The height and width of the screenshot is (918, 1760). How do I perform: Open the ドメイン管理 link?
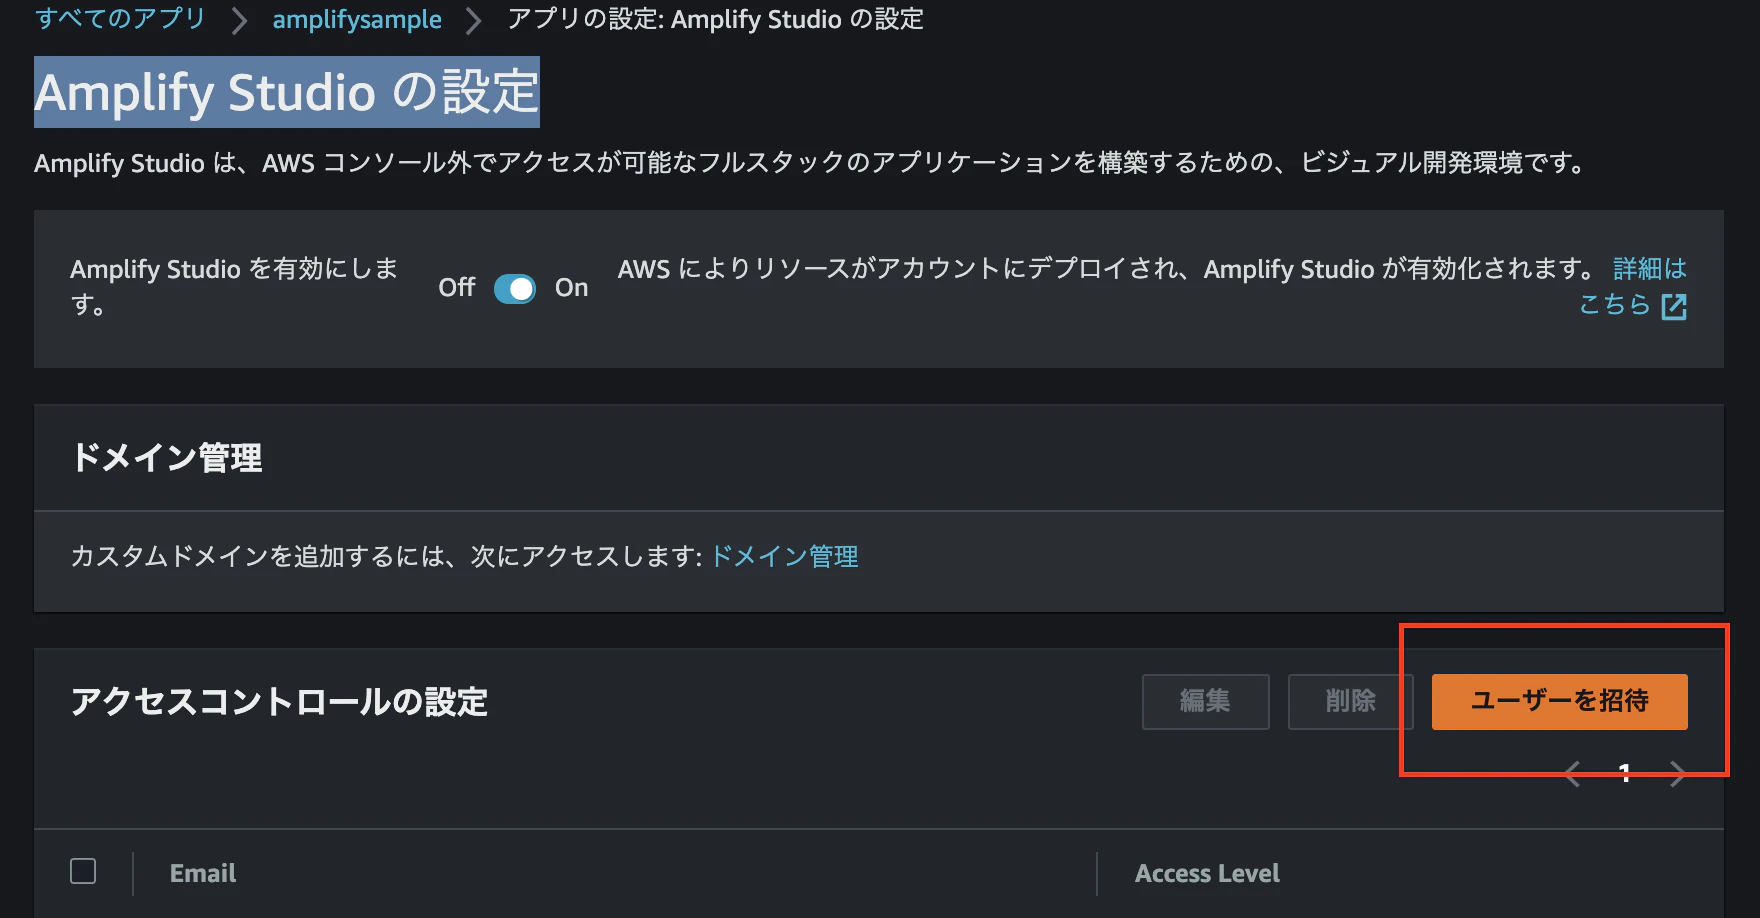click(784, 556)
